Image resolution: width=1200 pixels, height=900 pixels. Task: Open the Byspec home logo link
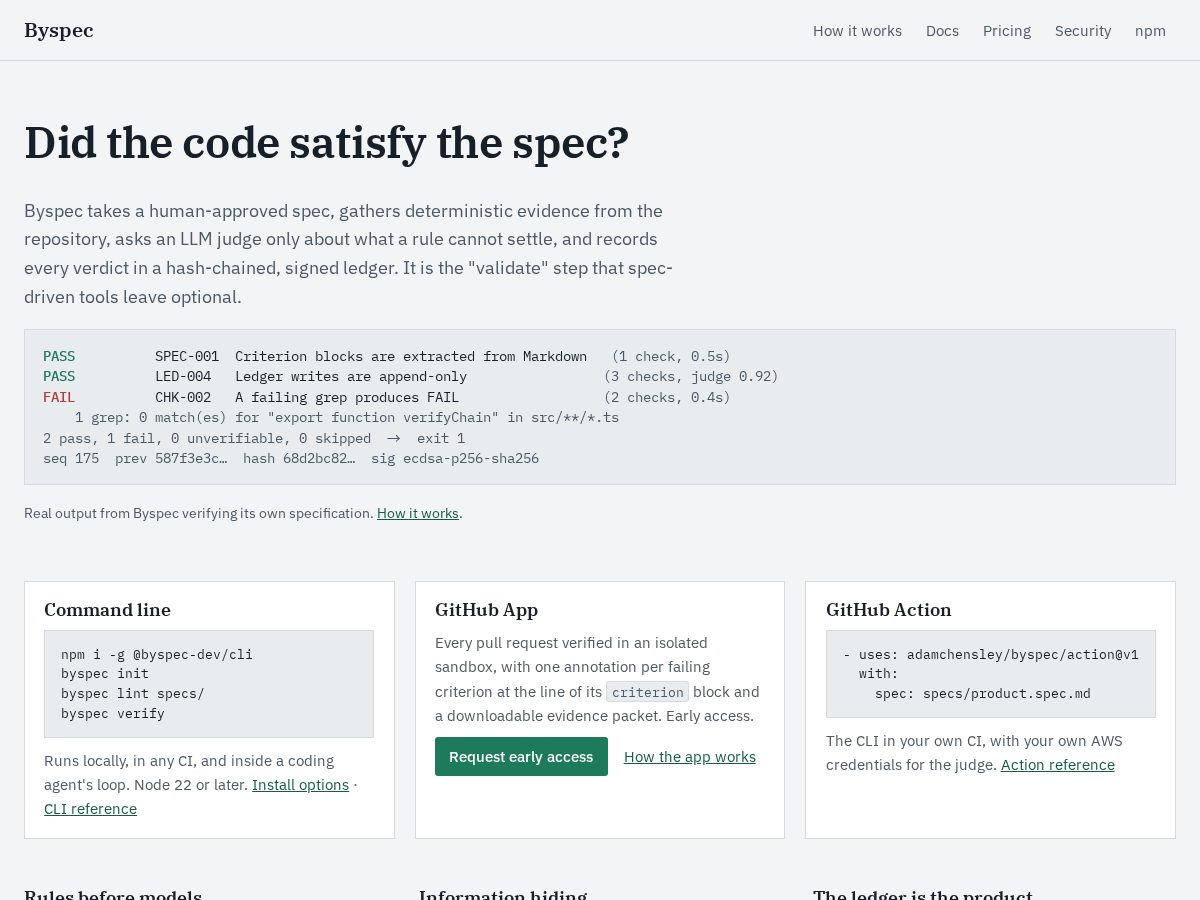click(59, 30)
